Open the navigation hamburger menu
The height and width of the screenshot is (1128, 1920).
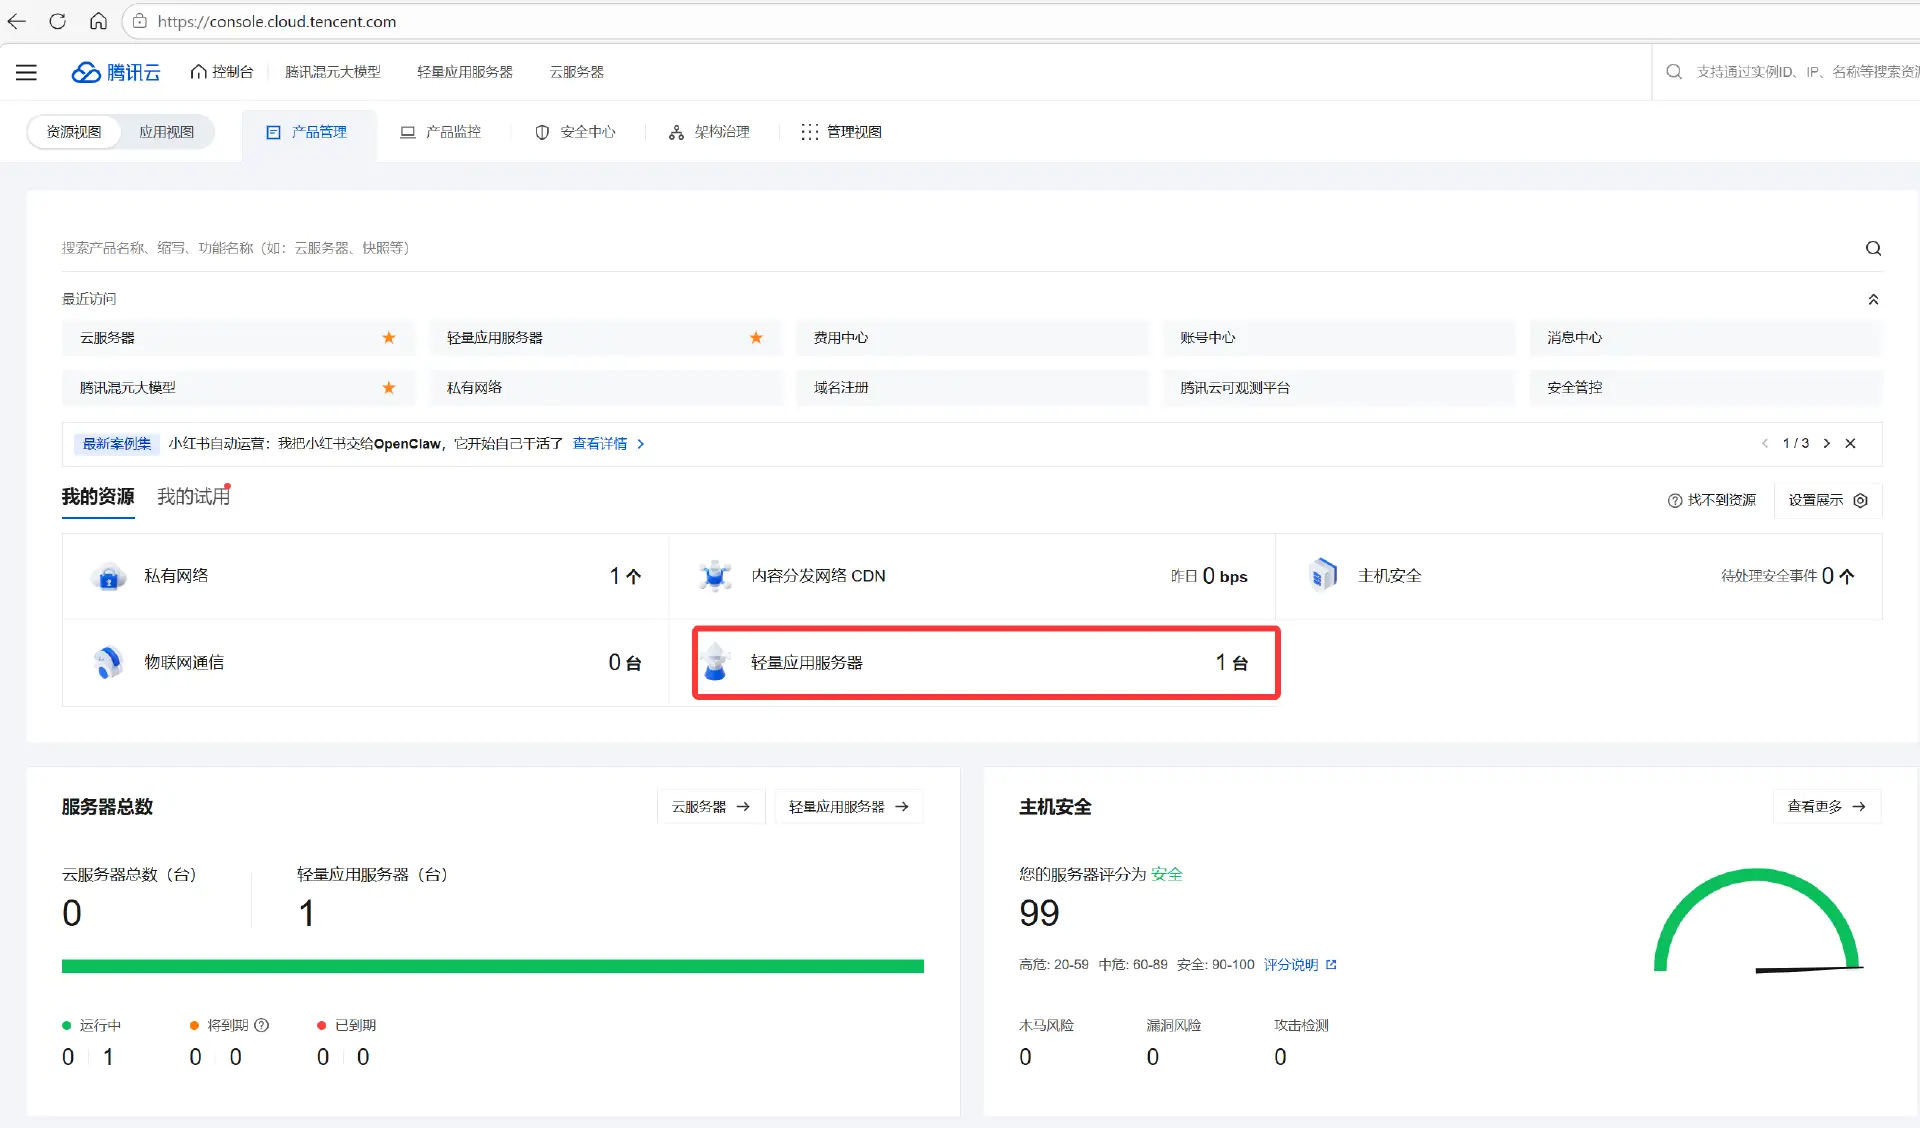[26, 71]
